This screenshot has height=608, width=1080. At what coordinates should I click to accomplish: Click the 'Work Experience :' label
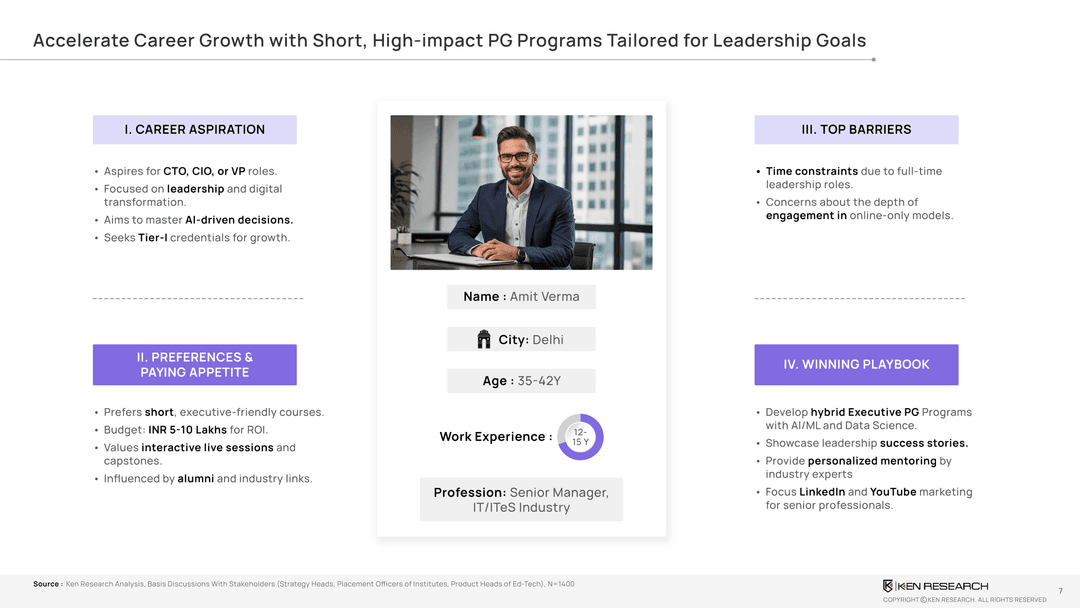point(495,437)
